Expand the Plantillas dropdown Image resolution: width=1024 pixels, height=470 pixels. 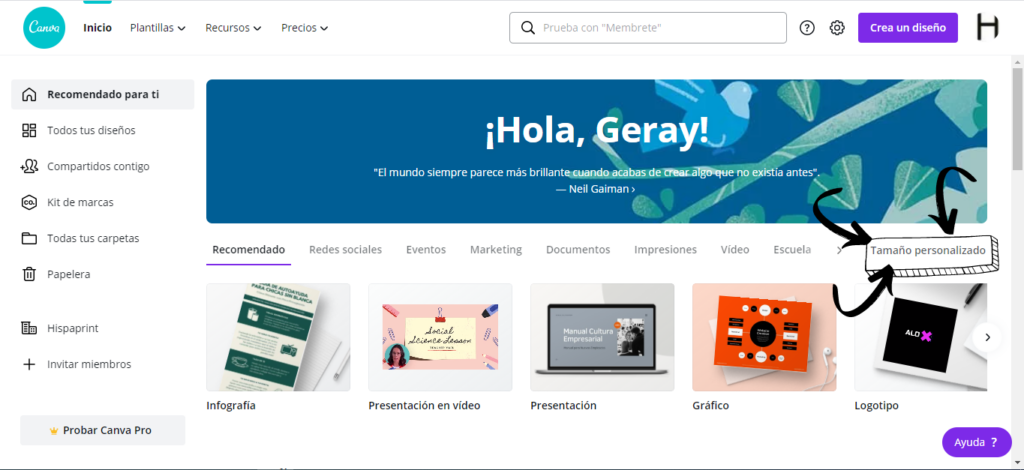(x=157, y=28)
